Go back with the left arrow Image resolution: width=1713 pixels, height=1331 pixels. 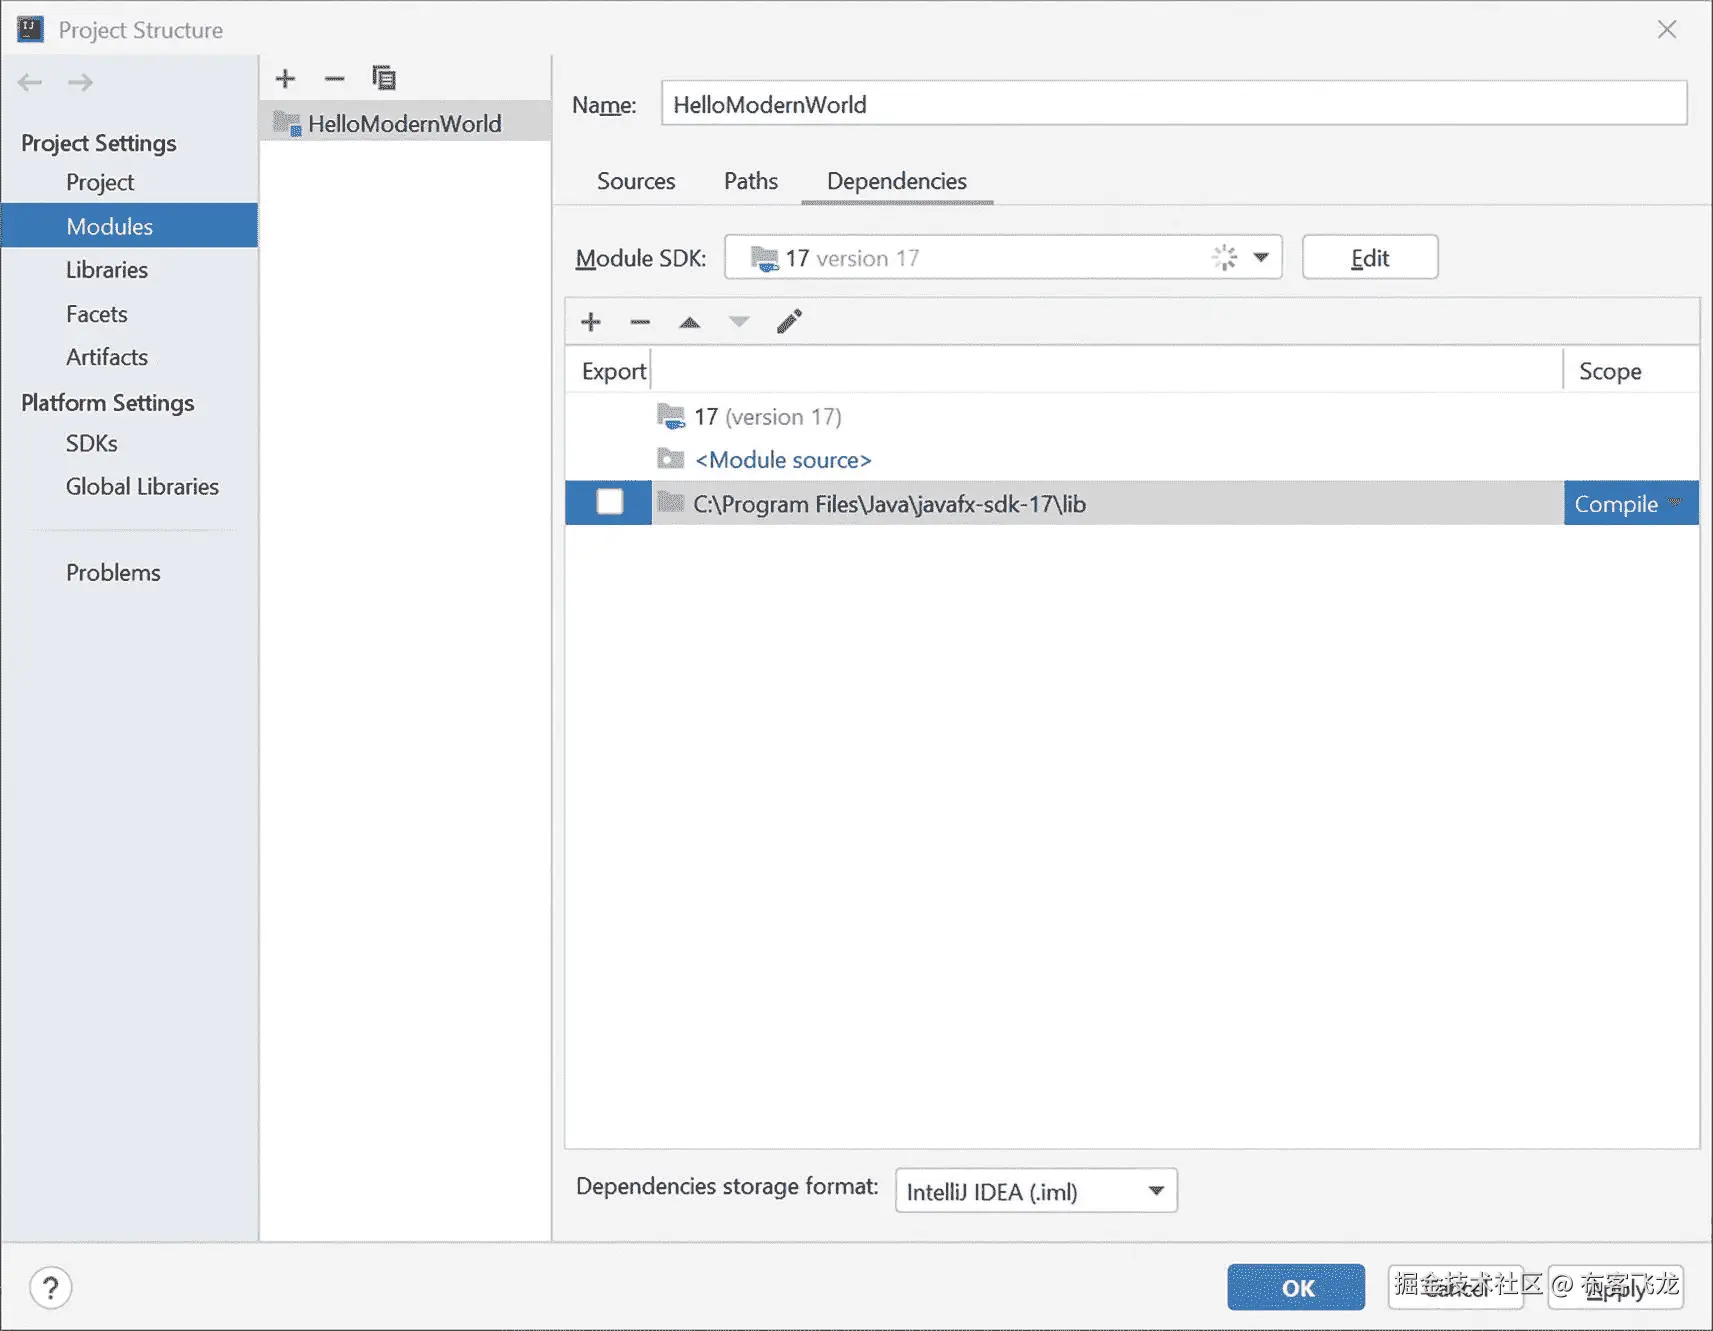(x=30, y=82)
